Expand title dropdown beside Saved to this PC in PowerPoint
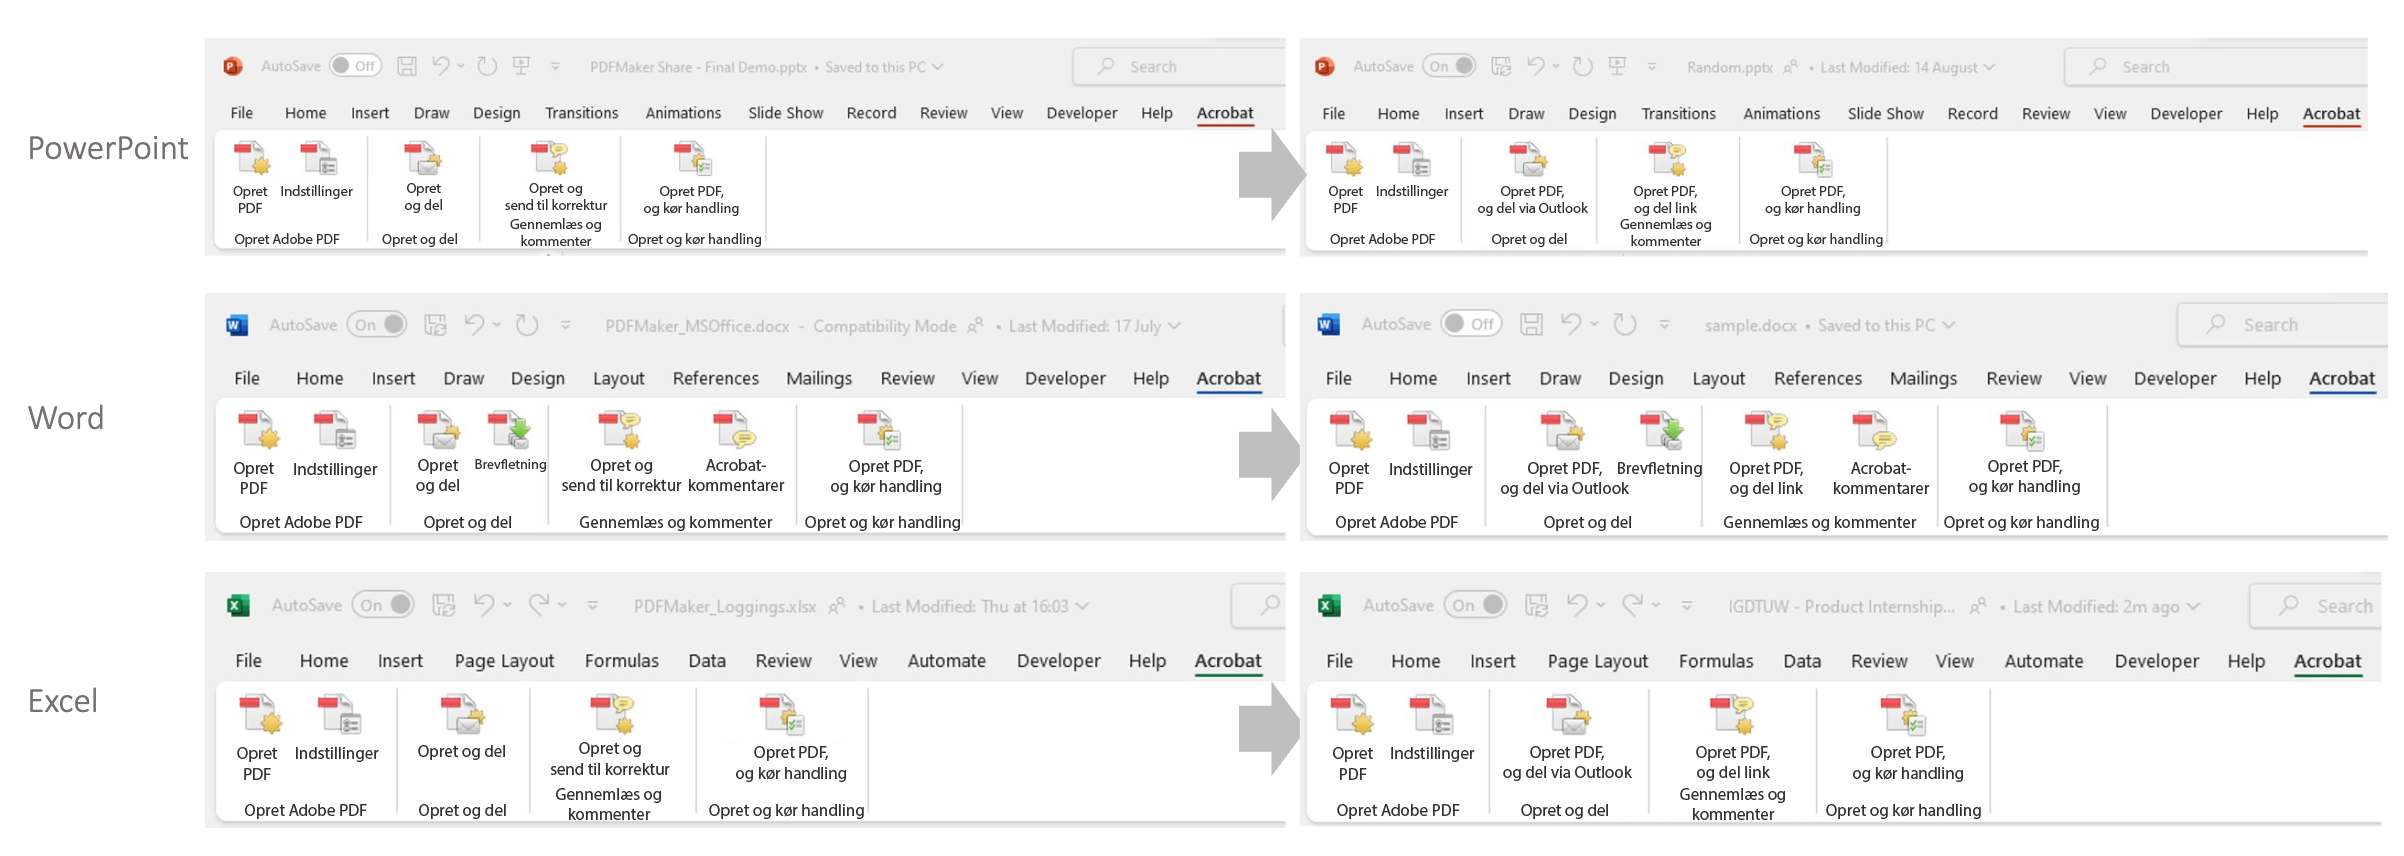This screenshot has height=856, width=2404. pyautogui.click(x=938, y=67)
